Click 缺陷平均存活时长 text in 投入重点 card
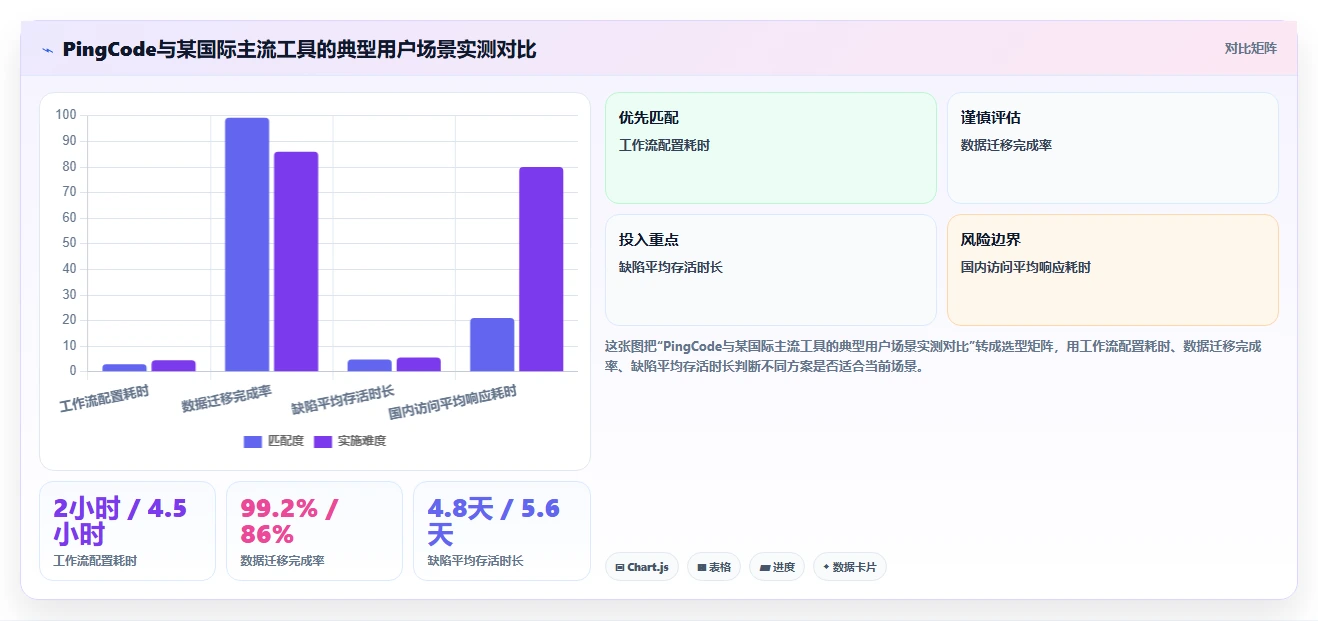Viewport: 1318px width, 621px height. [x=671, y=267]
